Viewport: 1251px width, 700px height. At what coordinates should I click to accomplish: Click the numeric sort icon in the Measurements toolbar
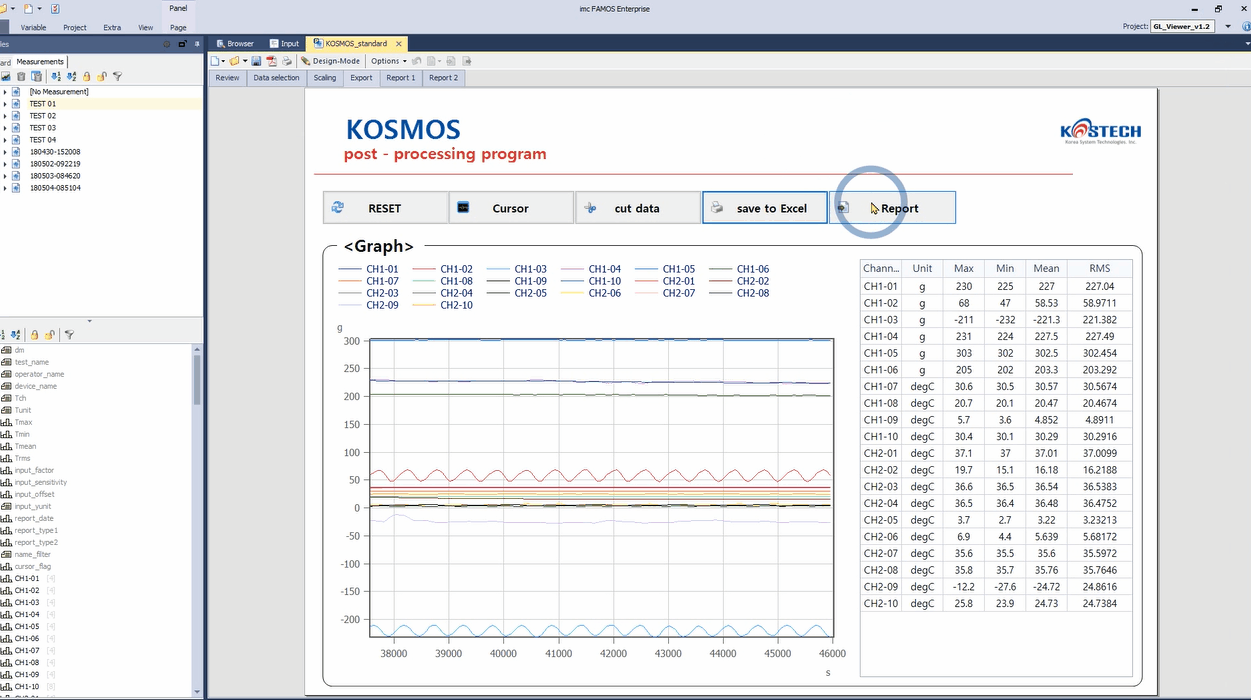(55, 76)
